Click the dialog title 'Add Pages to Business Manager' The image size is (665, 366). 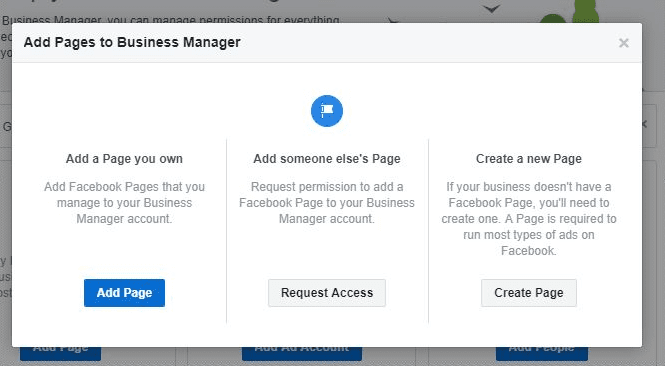(132, 42)
